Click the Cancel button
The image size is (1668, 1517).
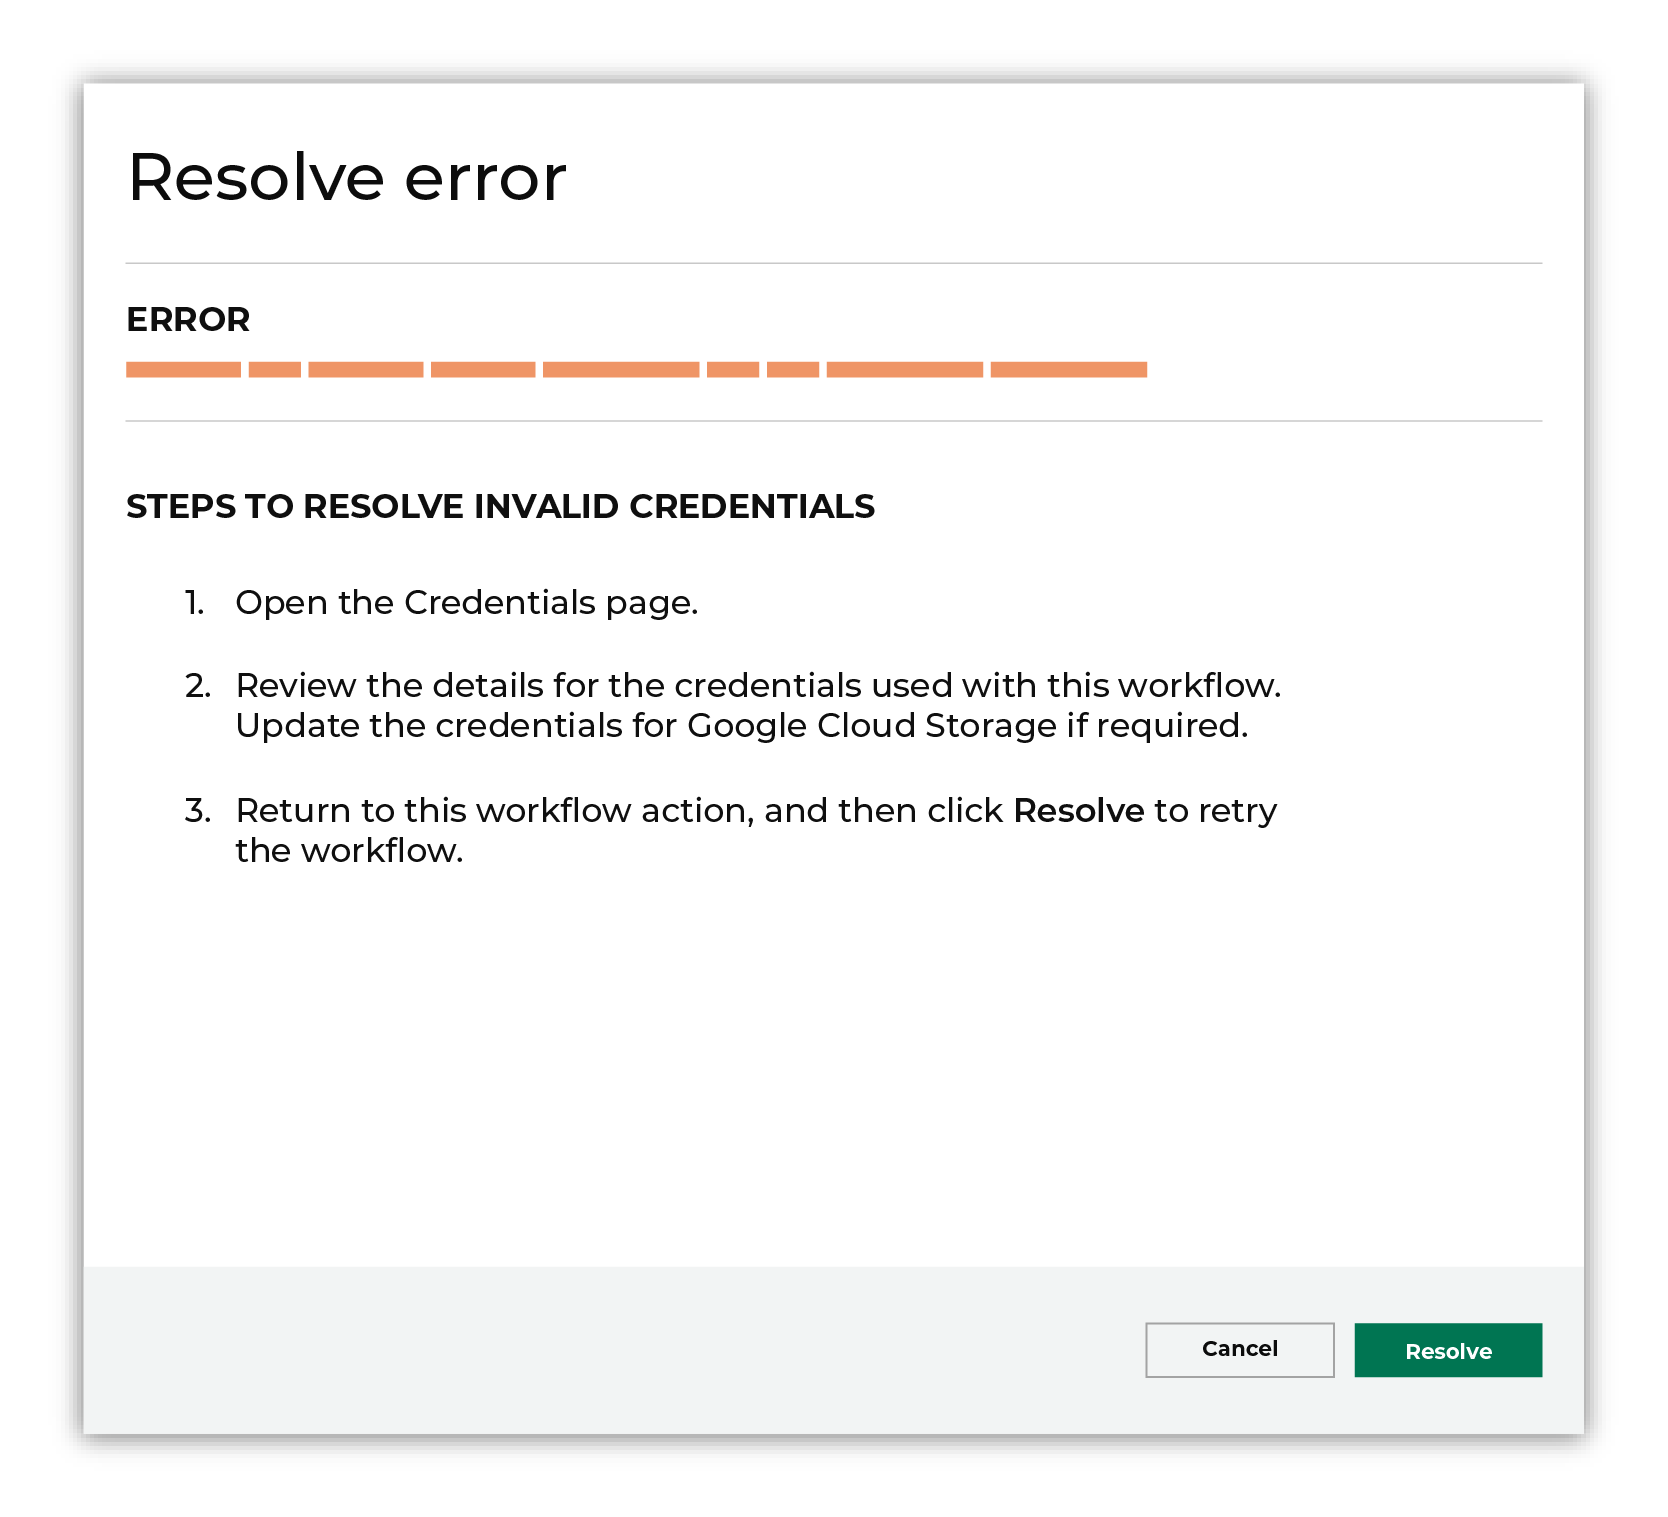pos(1239,1349)
